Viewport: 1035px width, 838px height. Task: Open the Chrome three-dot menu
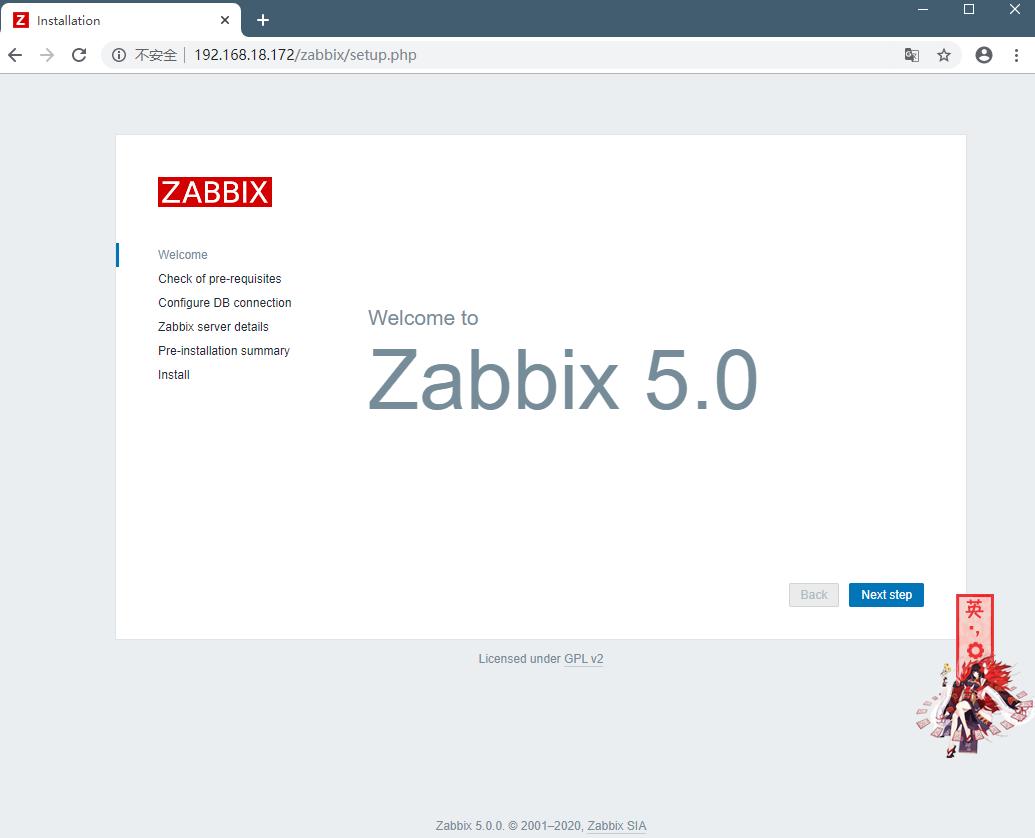[1017, 55]
